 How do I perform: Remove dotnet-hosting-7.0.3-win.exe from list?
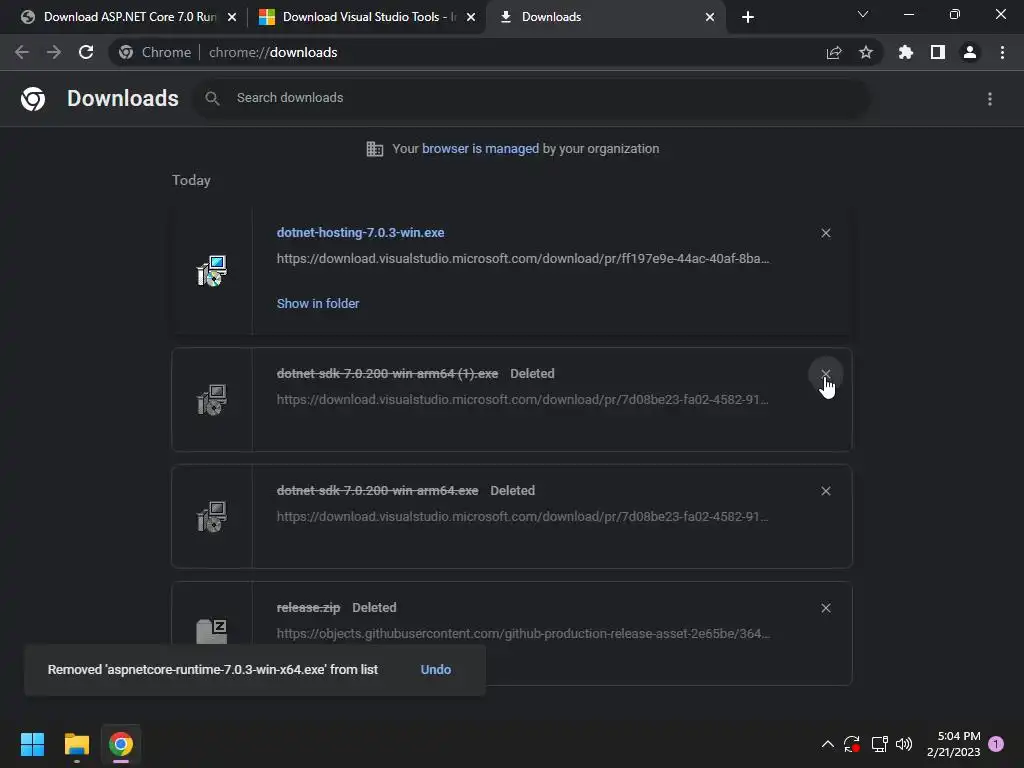(x=826, y=233)
